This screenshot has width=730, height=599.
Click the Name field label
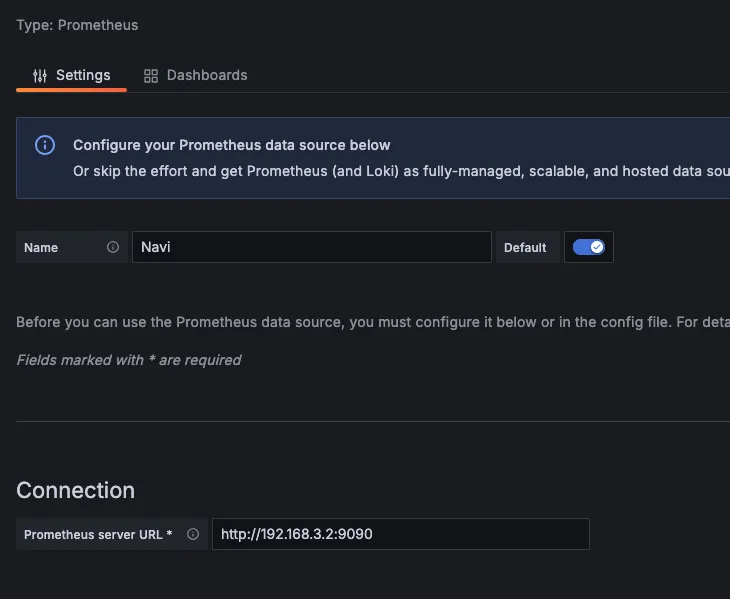click(41, 248)
